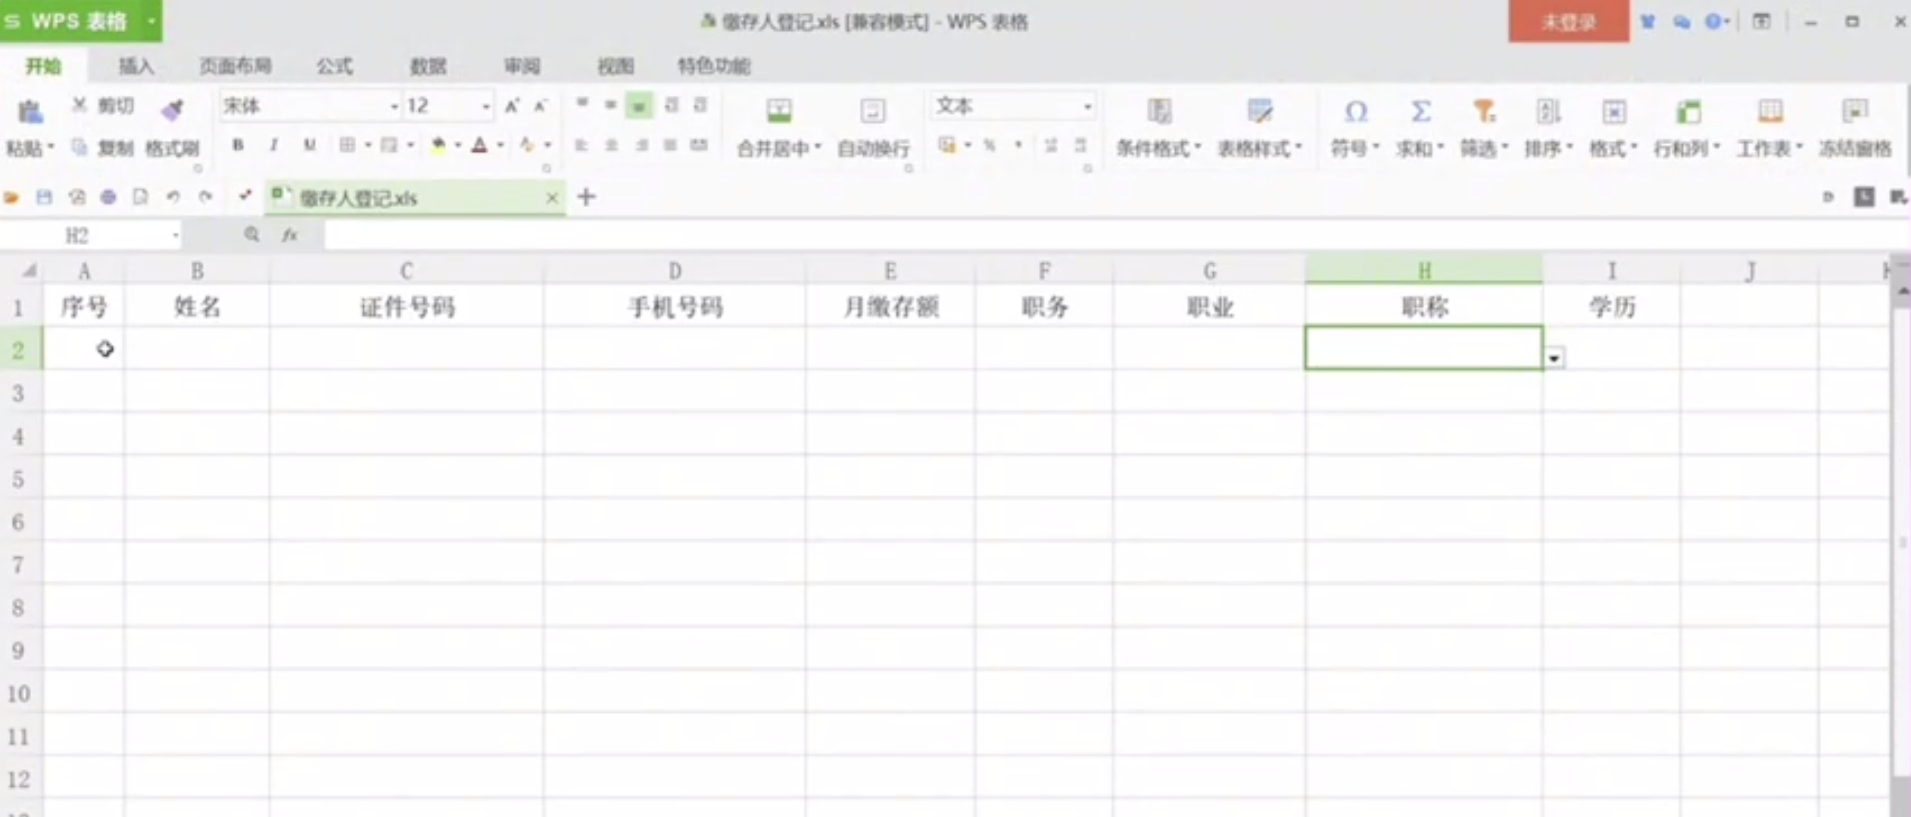Viewport: 1911px width, 817px height.
Task: Click the magnifier icon beside formula bar
Action: [252, 235]
